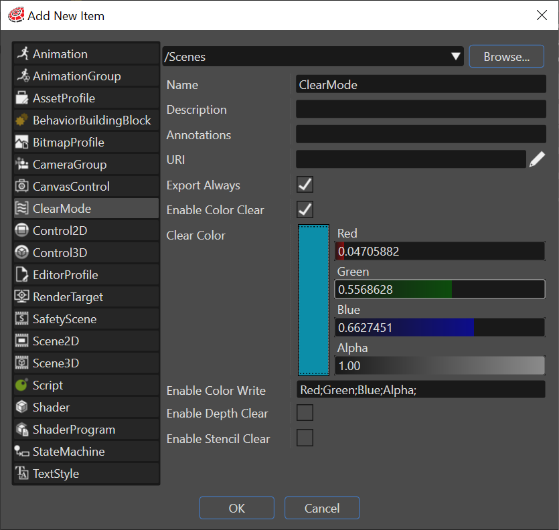559x530 pixels.
Task: Open the teal Clear Color swatch
Action: click(314, 300)
